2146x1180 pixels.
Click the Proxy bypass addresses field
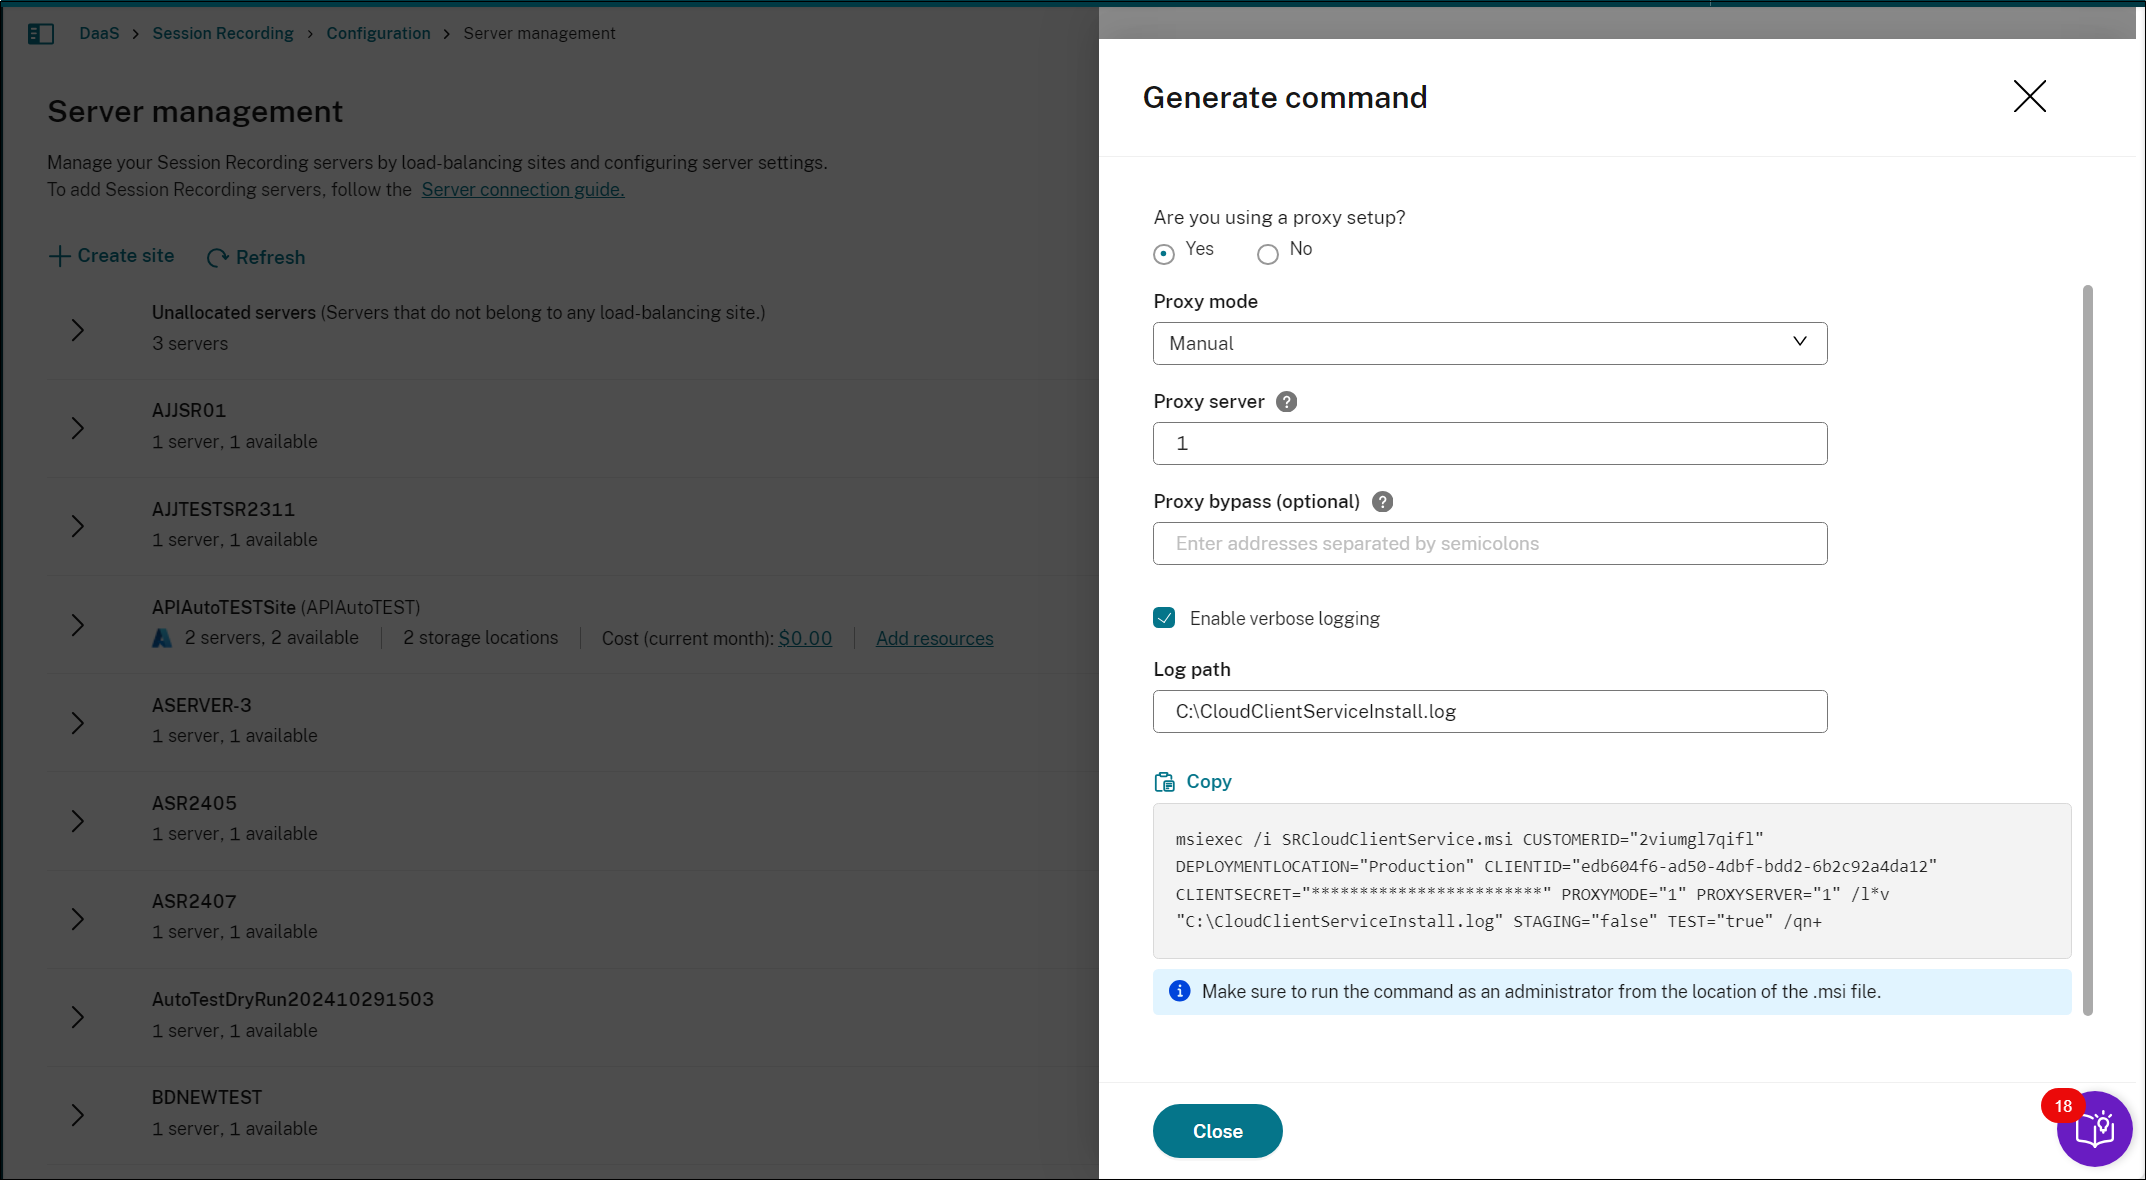(x=1489, y=543)
